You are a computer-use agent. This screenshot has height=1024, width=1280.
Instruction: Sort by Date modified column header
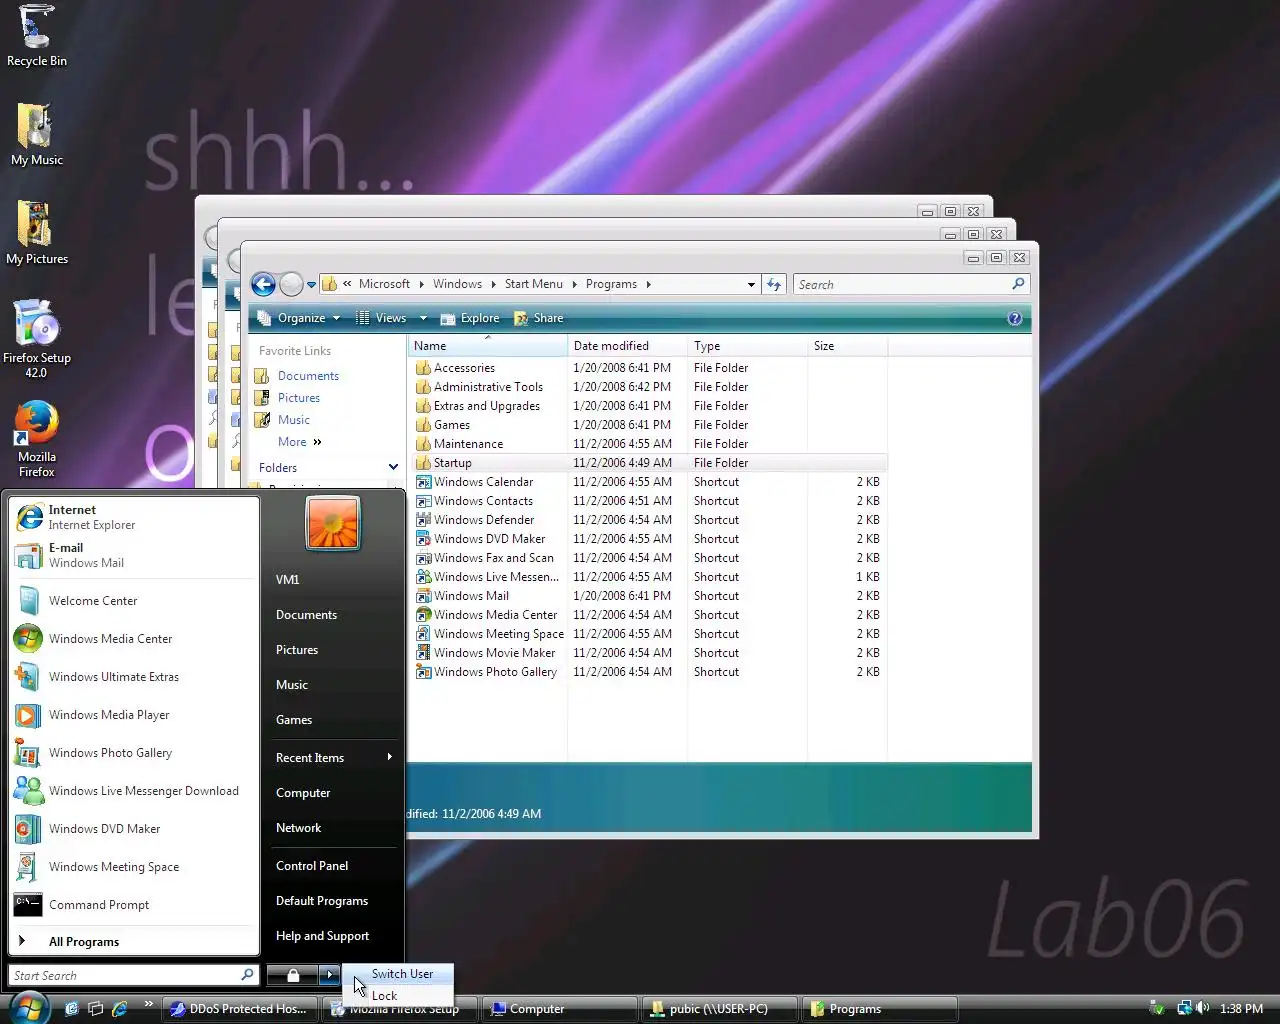click(627, 346)
